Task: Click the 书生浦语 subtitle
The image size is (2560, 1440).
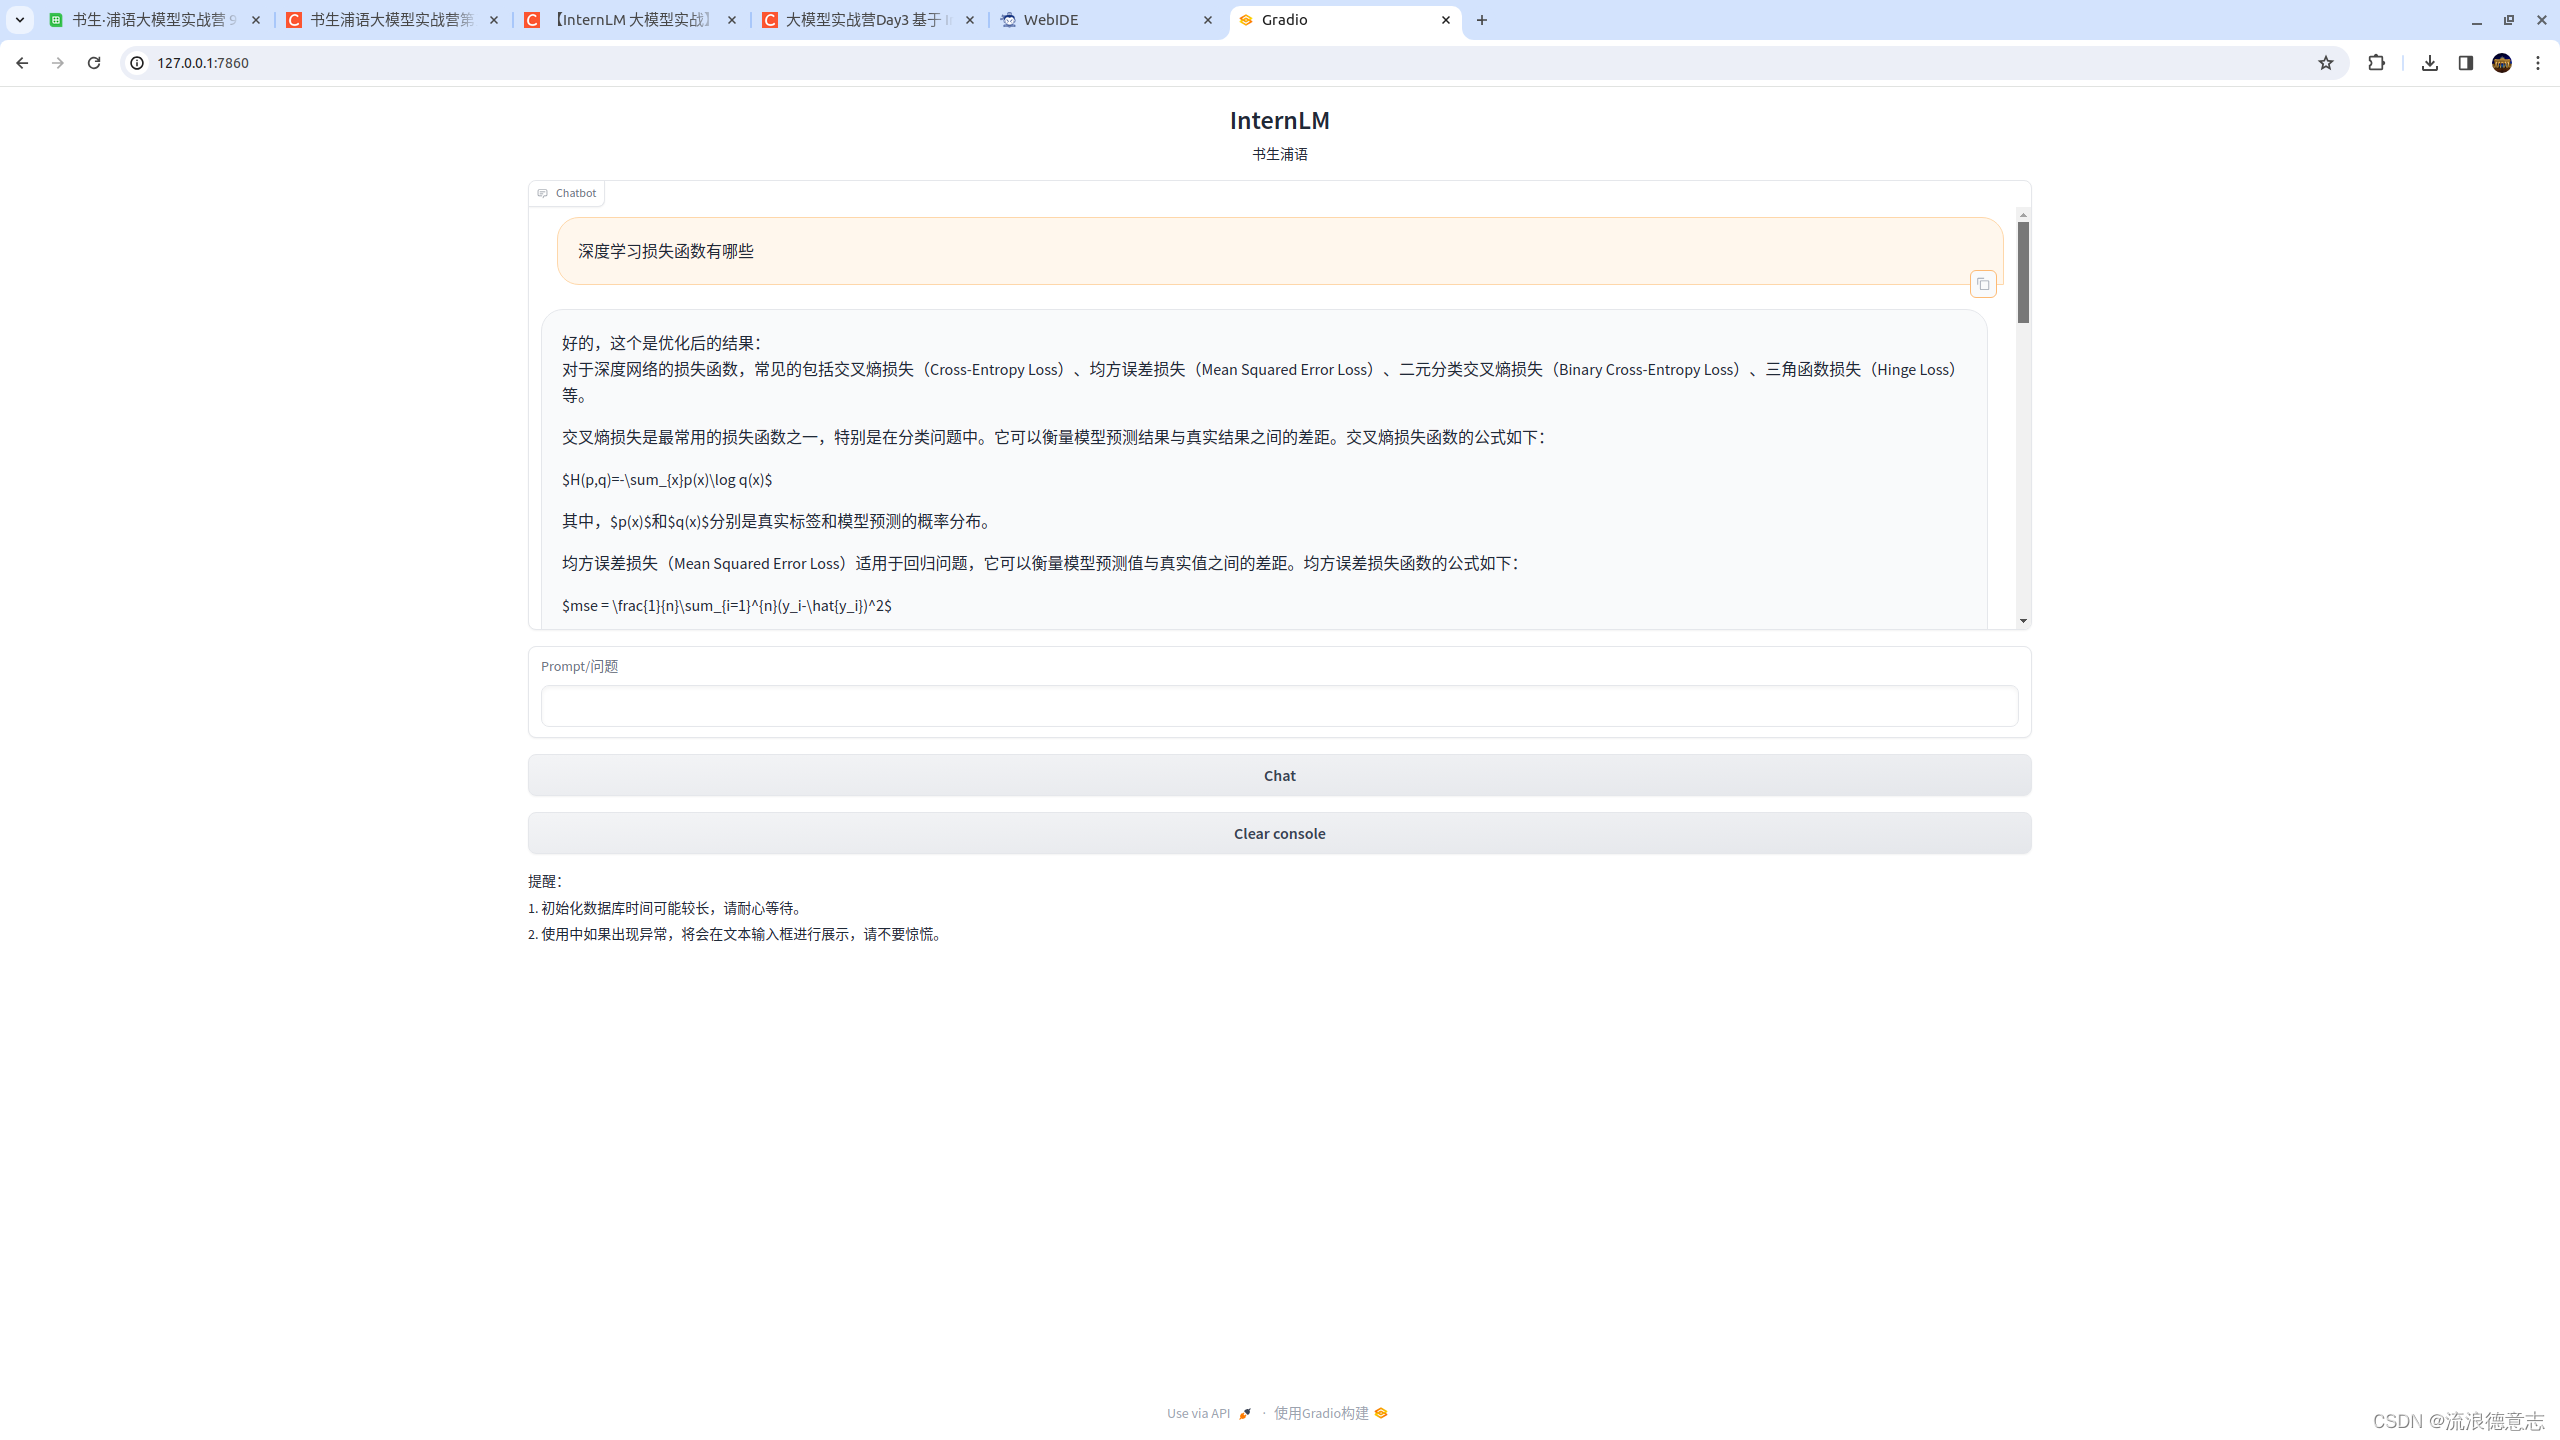Action: coord(1279,154)
